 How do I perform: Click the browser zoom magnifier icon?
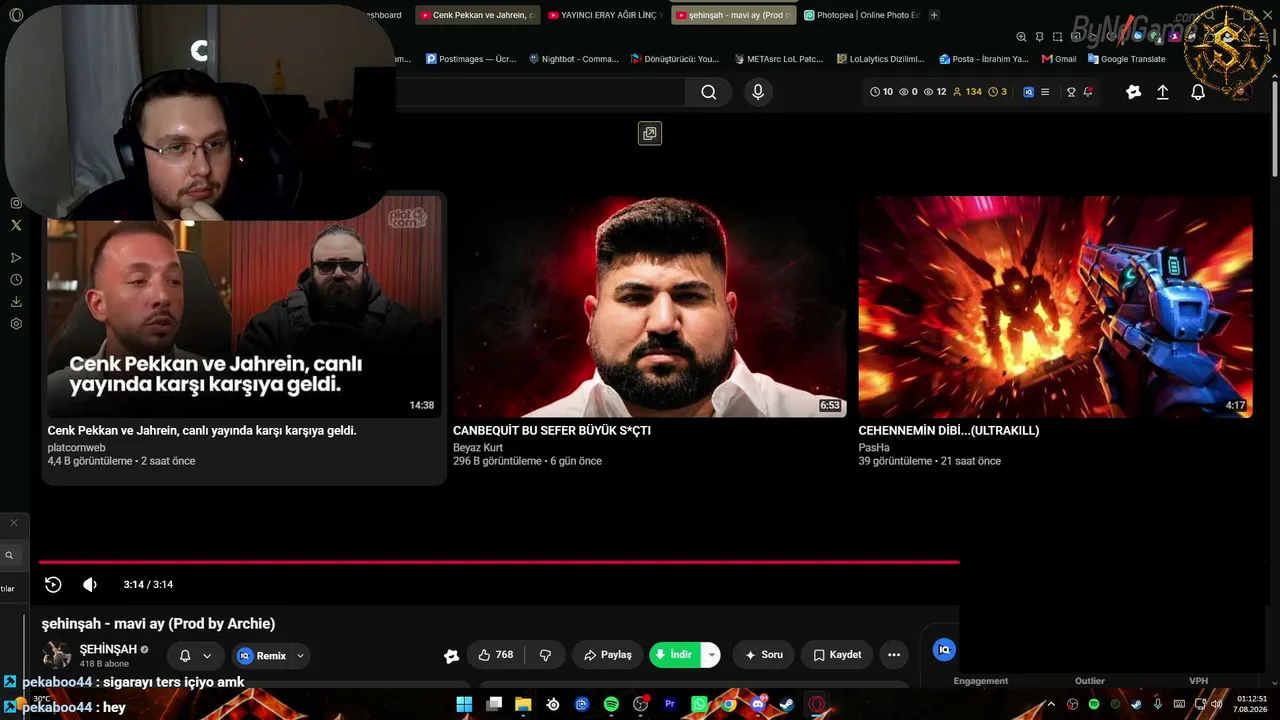pyautogui.click(x=1021, y=37)
